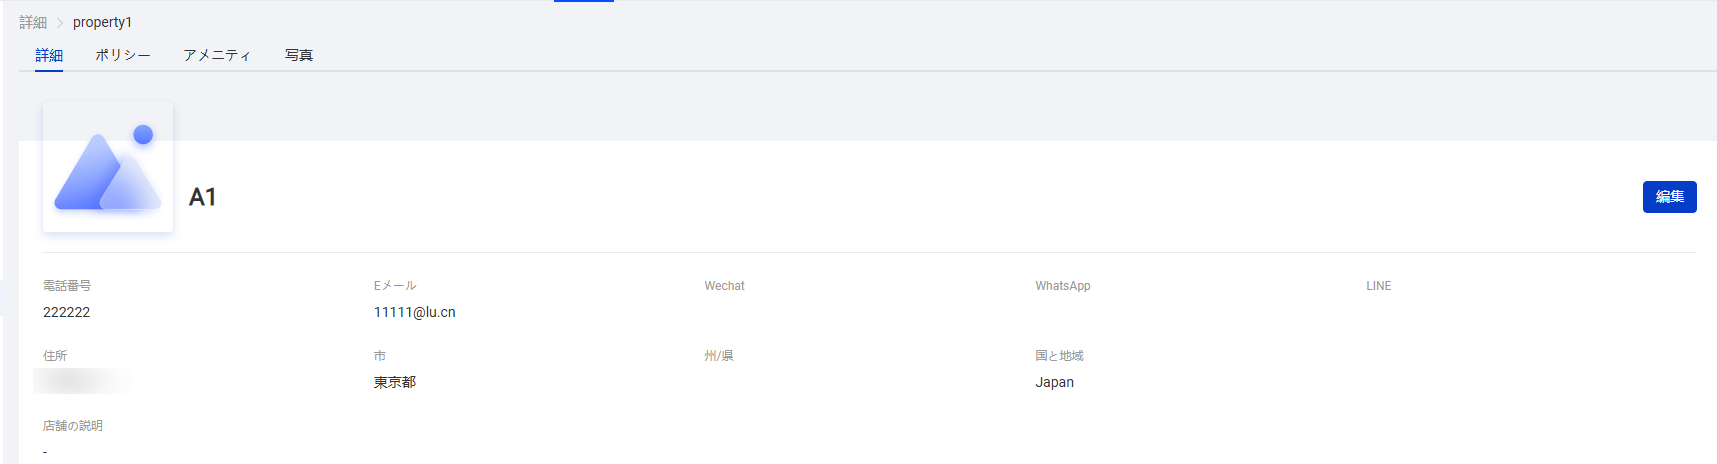
Task: Click the property image placeholder thumbnail
Action: (108, 167)
